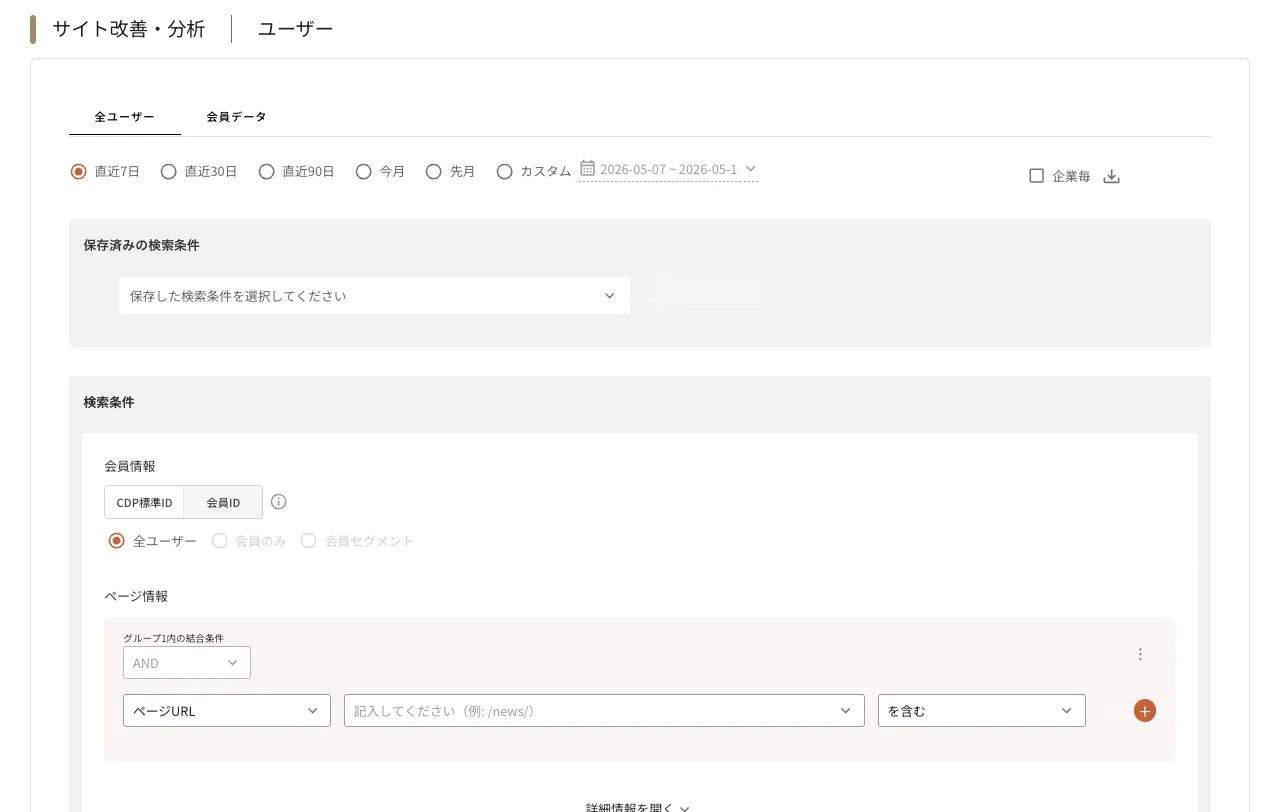Image resolution: width=1262 pixels, height=812 pixels.
Task: Click the 会員情報 label
Action: pos(130,466)
